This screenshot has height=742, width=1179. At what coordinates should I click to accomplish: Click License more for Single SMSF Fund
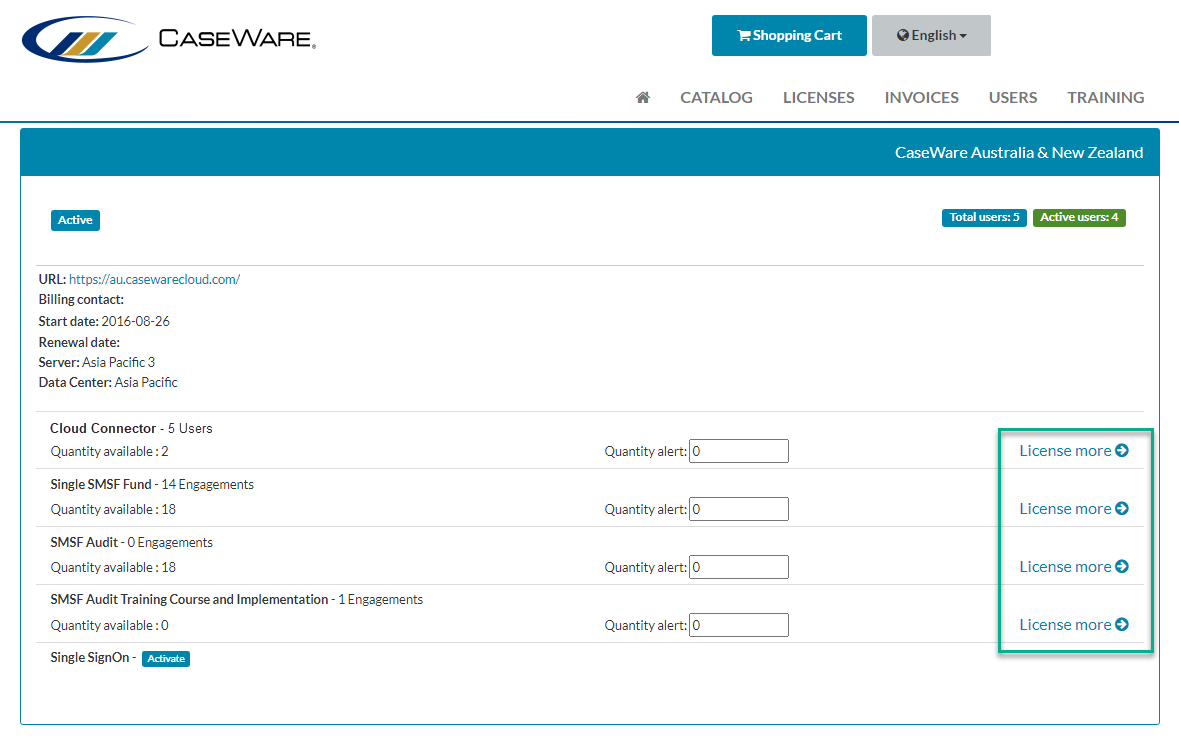1073,508
